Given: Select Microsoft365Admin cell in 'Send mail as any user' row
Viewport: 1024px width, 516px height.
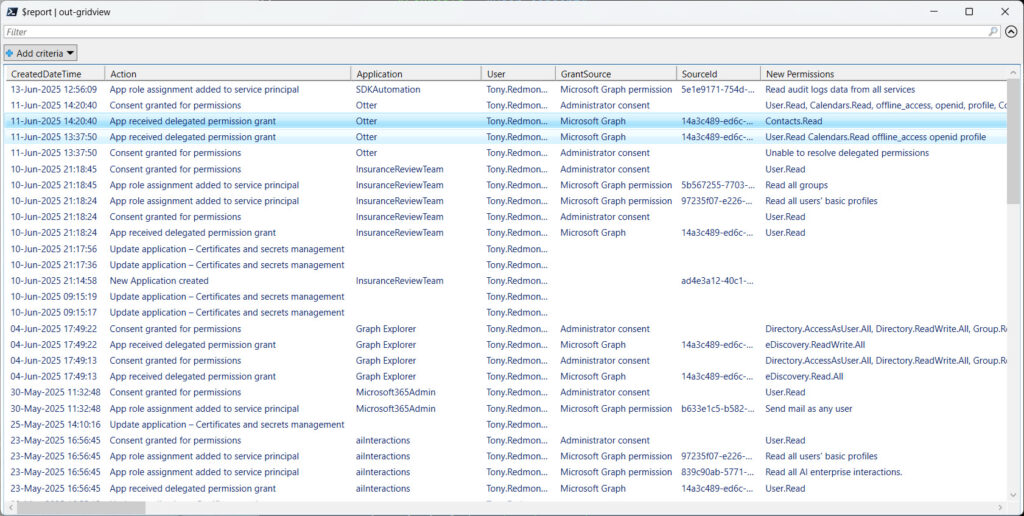Looking at the screenshot, I should [x=396, y=409].
